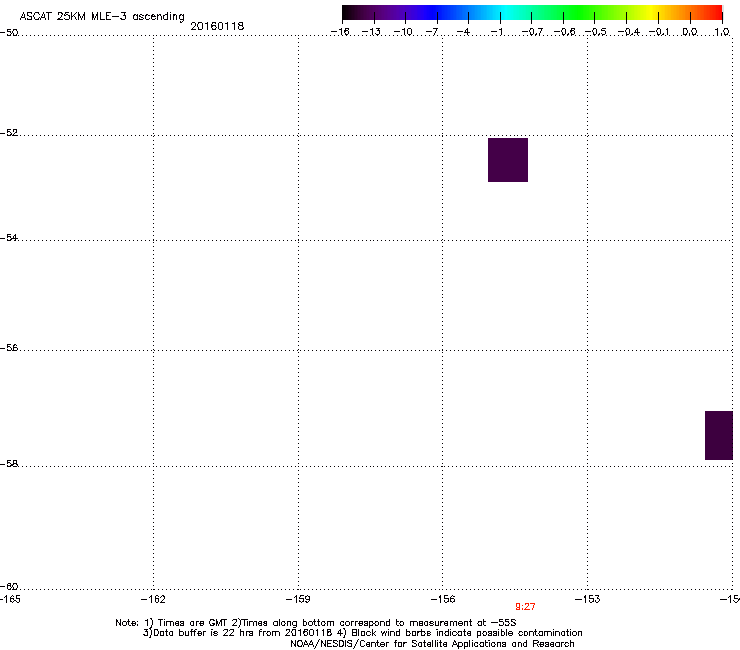Click the -10 color scale label

(x=403, y=32)
